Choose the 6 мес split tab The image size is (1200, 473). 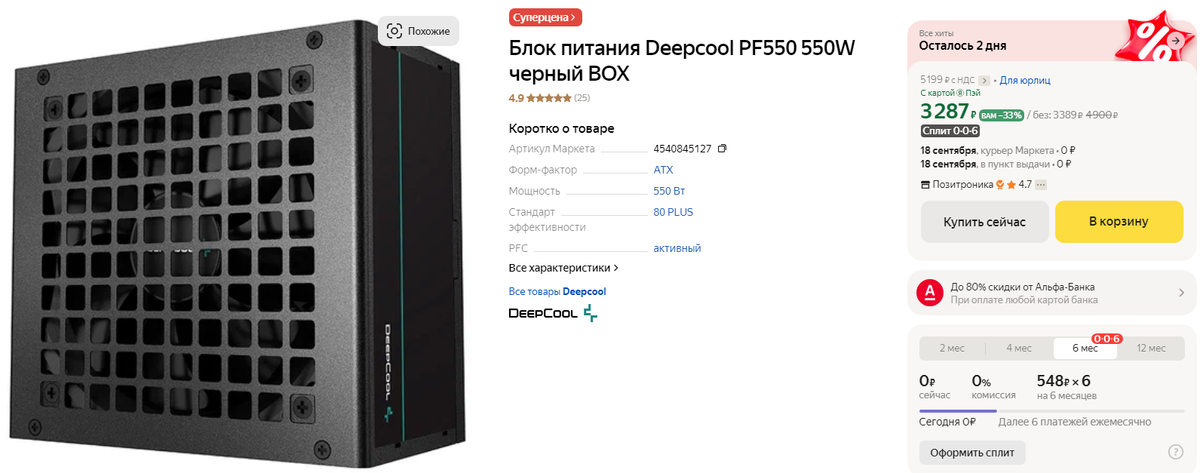(x=1085, y=348)
